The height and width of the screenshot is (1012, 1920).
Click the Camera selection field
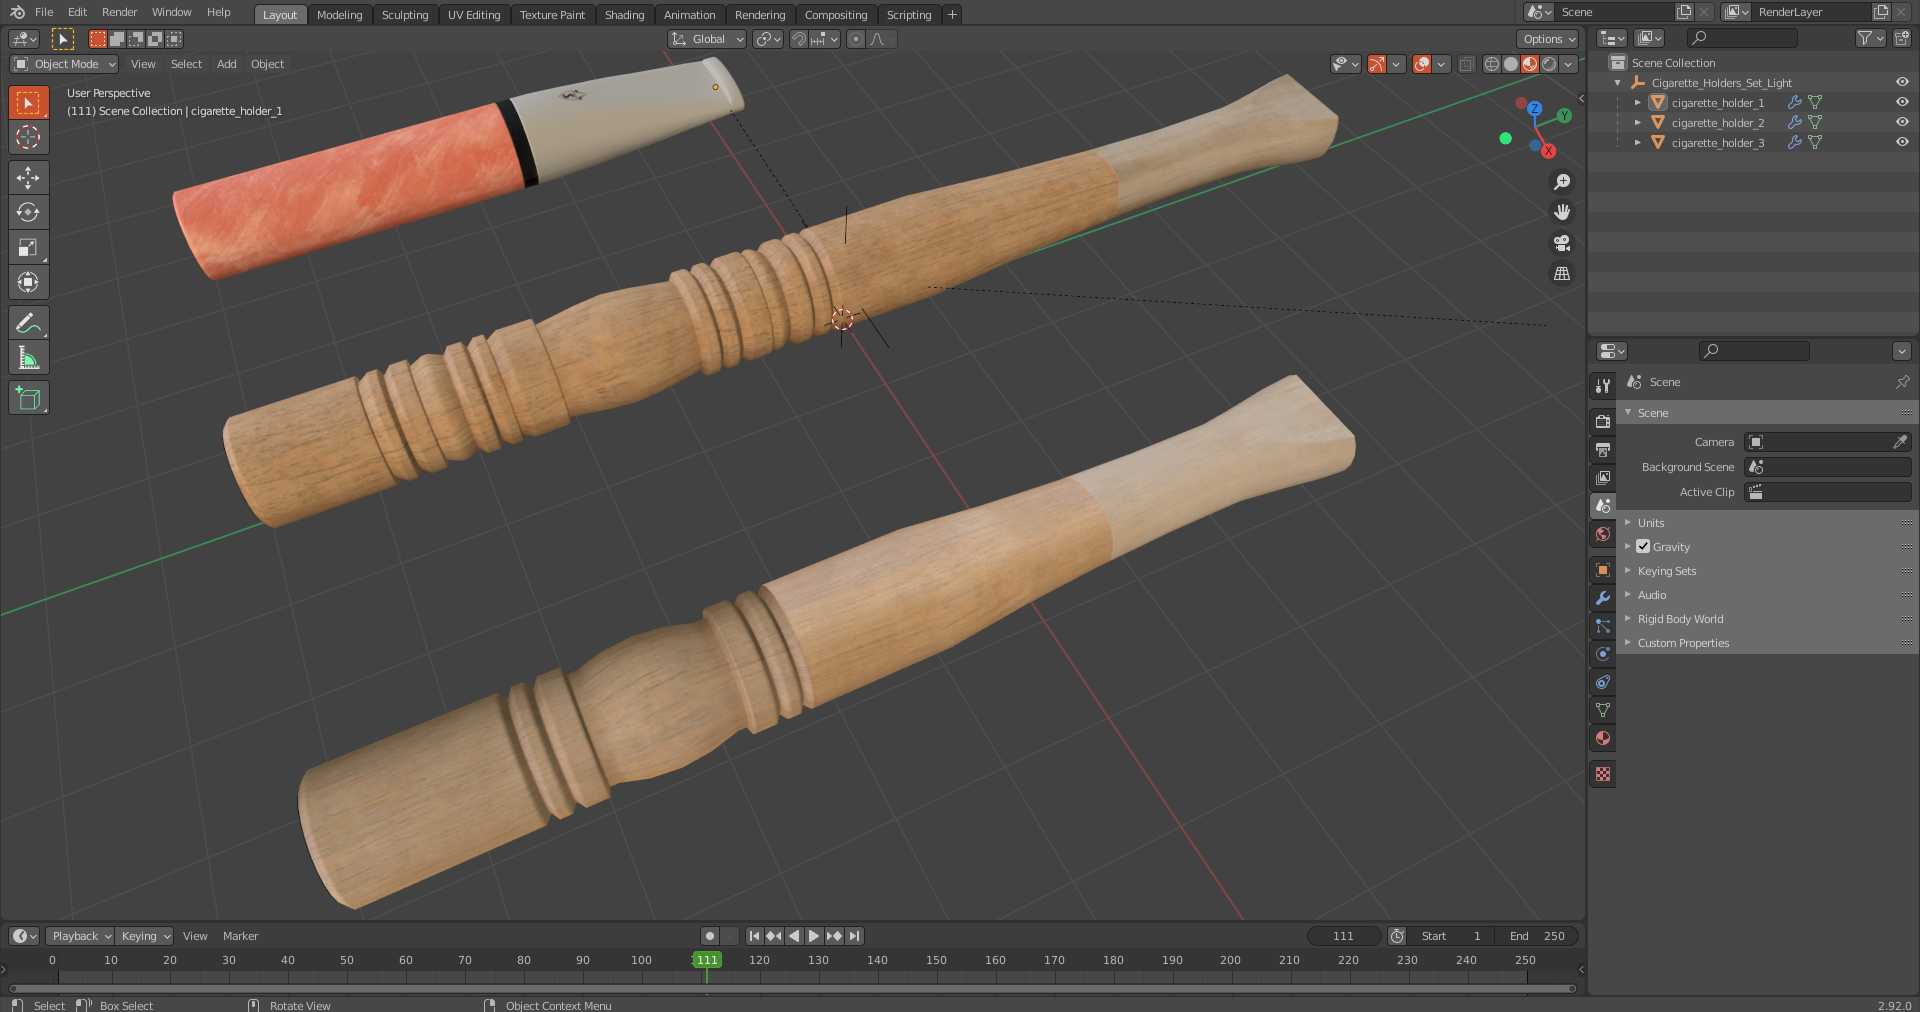pyautogui.click(x=1818, y=442)
